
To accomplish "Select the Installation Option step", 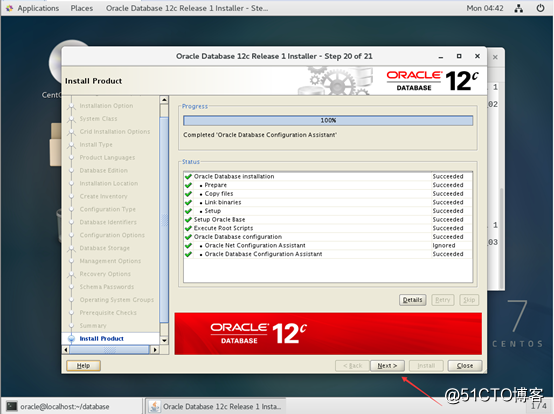I will [106, 106].
